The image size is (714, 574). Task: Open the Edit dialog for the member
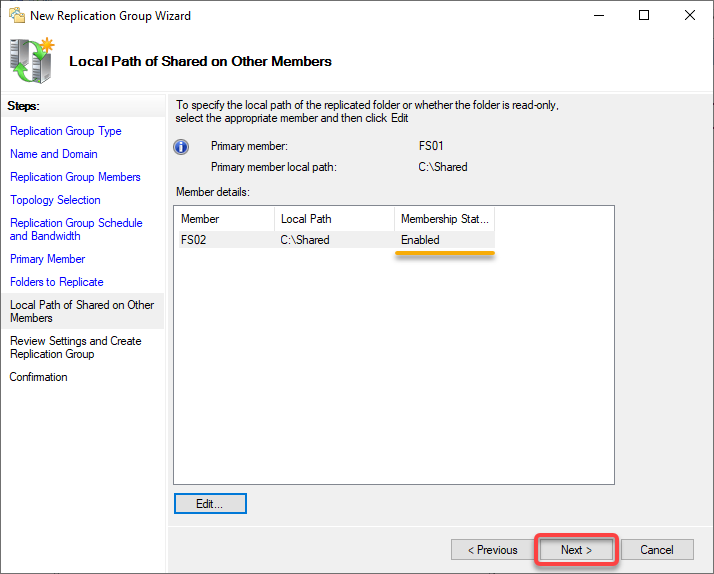coord(210,504)
